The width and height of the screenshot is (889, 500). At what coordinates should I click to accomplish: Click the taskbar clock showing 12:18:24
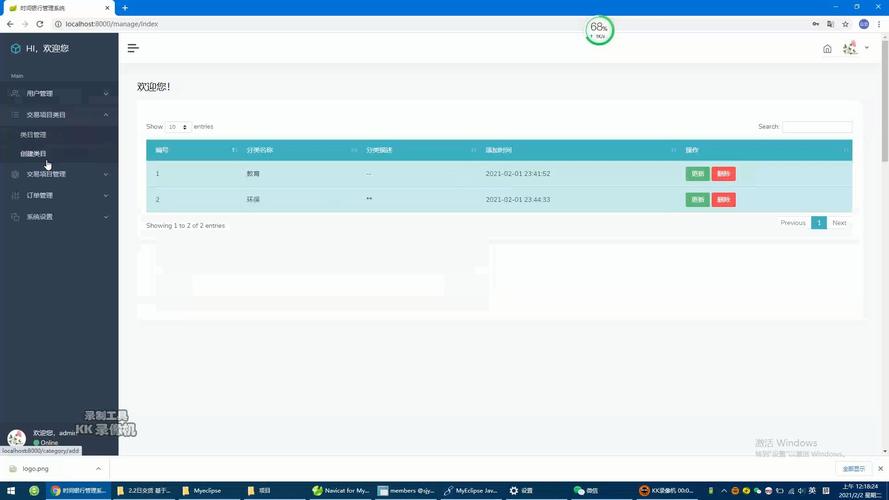(861, 491)
